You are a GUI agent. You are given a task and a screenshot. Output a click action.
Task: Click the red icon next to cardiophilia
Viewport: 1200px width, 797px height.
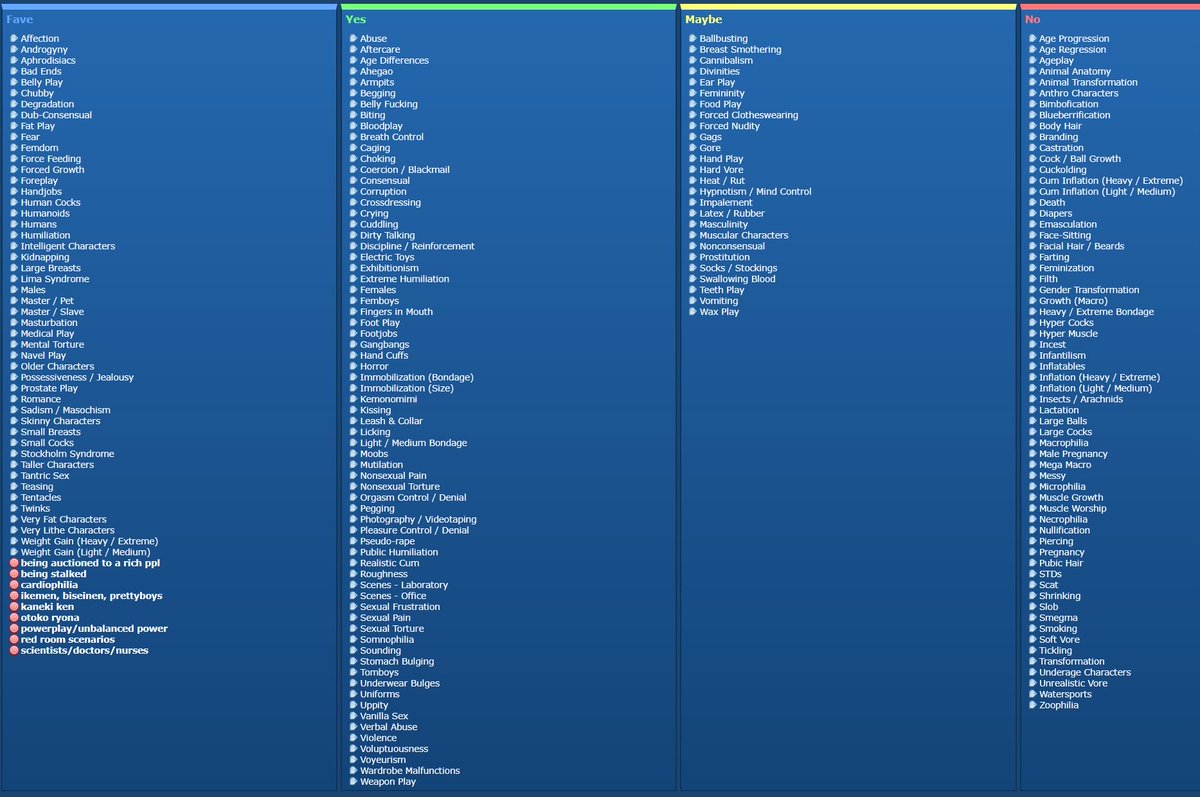coord(14,585)
